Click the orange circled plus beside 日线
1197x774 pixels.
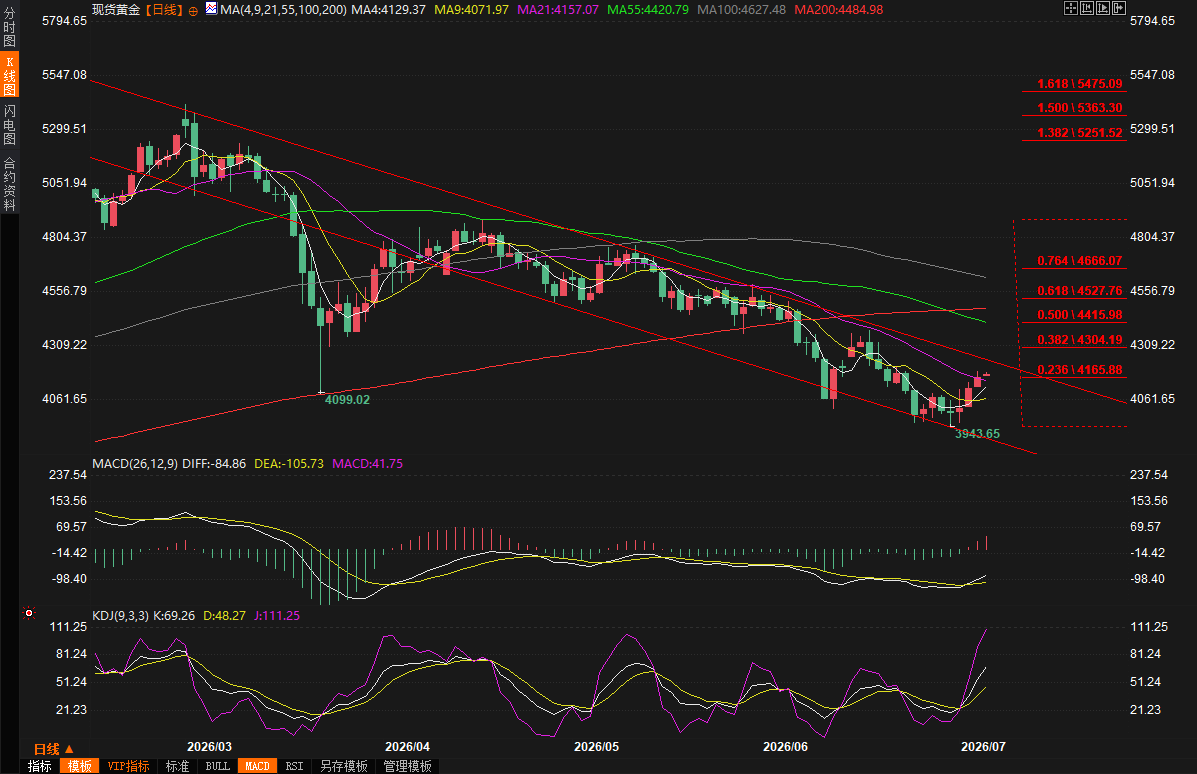click(x=193, y=11)
